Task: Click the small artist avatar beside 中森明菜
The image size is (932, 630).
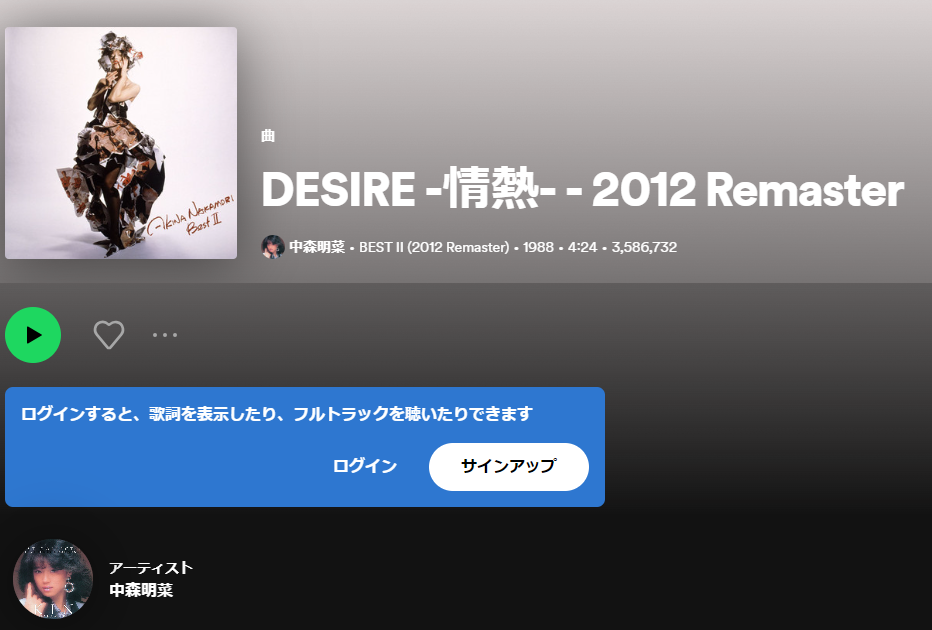Action: click(x=273, y=247)
